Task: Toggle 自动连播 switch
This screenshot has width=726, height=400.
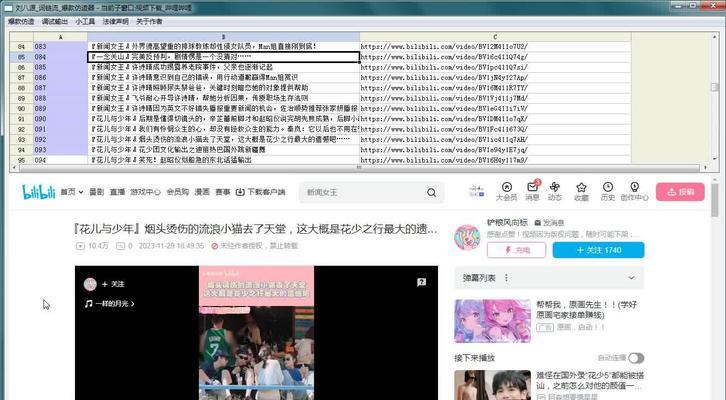Action: [x=636, y=358]
